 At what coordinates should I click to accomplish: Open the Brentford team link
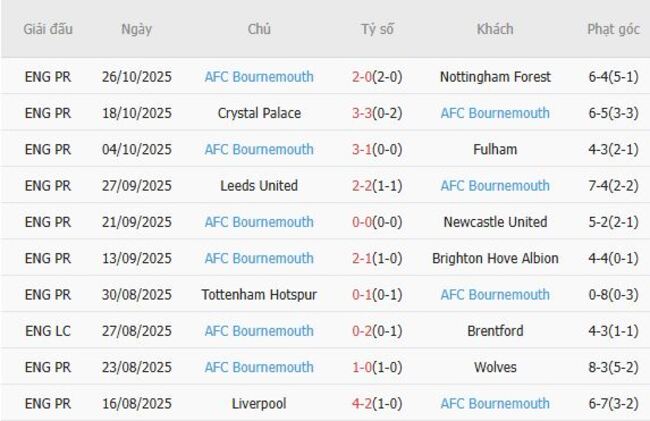pyautogui.click(x=495, y=331)
